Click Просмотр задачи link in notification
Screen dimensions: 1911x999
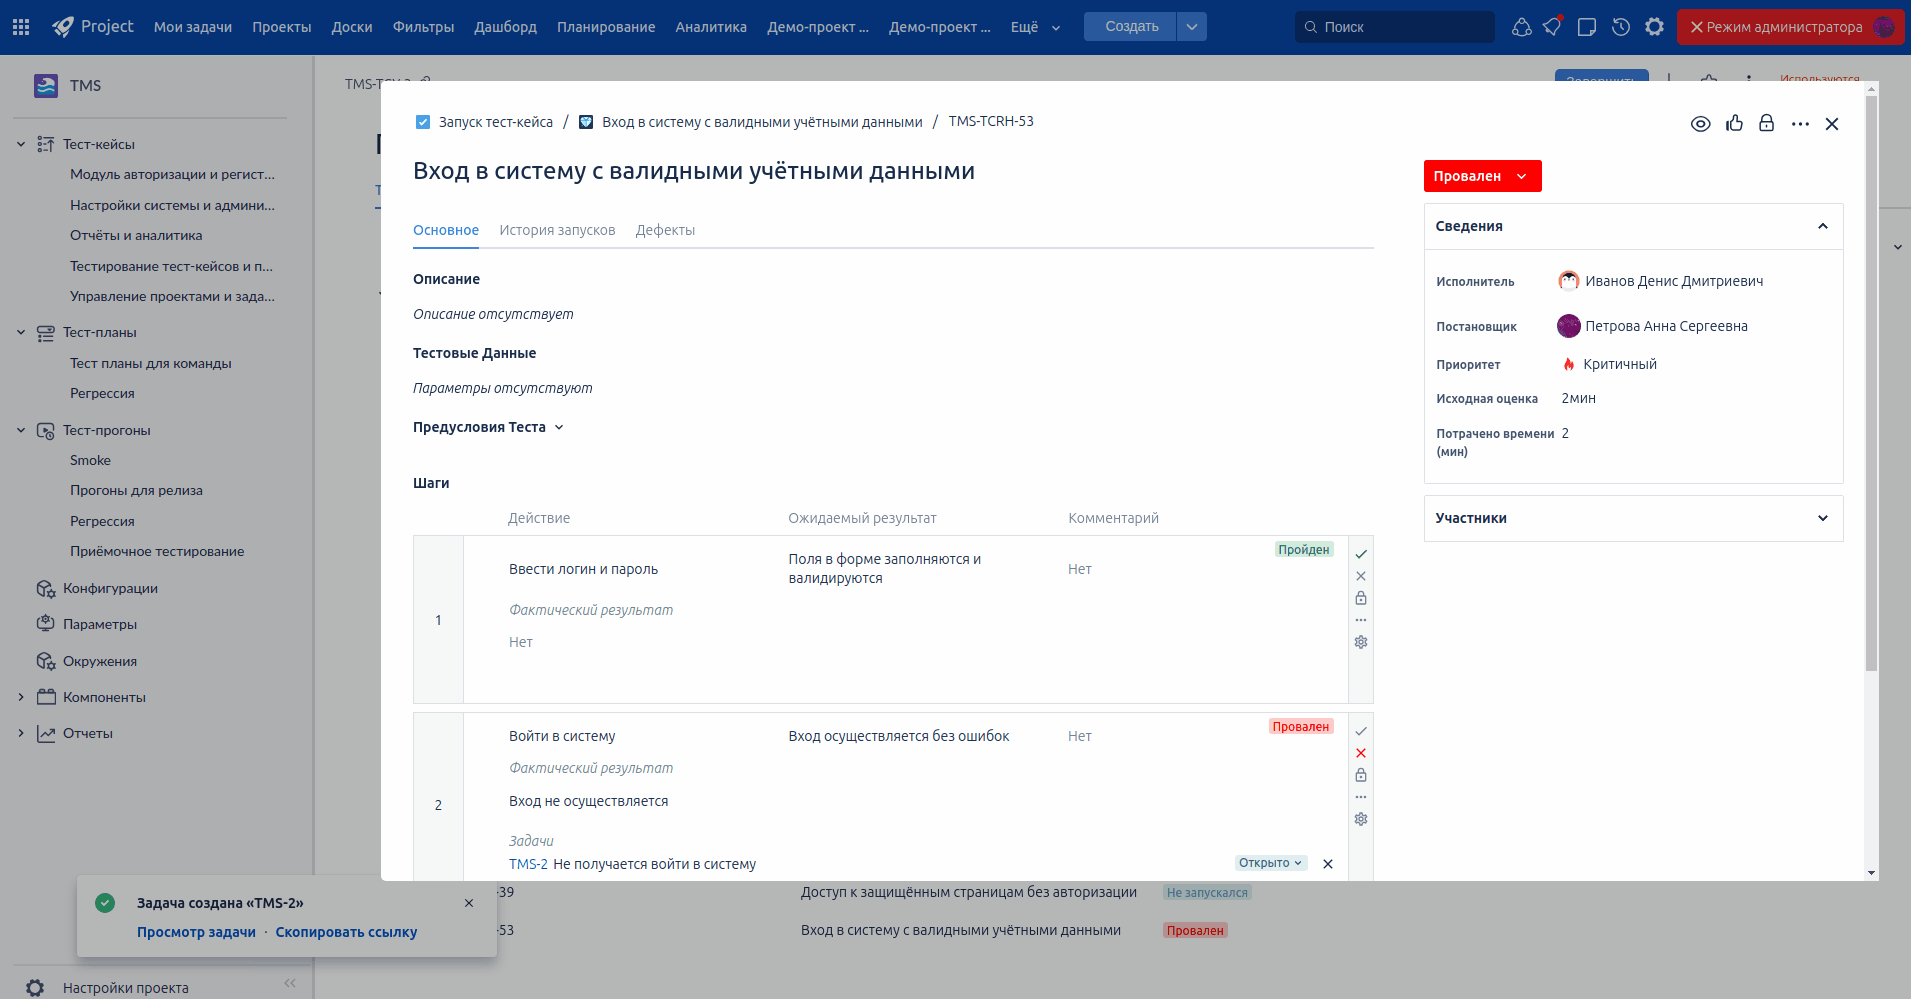[x=196, y=932]
